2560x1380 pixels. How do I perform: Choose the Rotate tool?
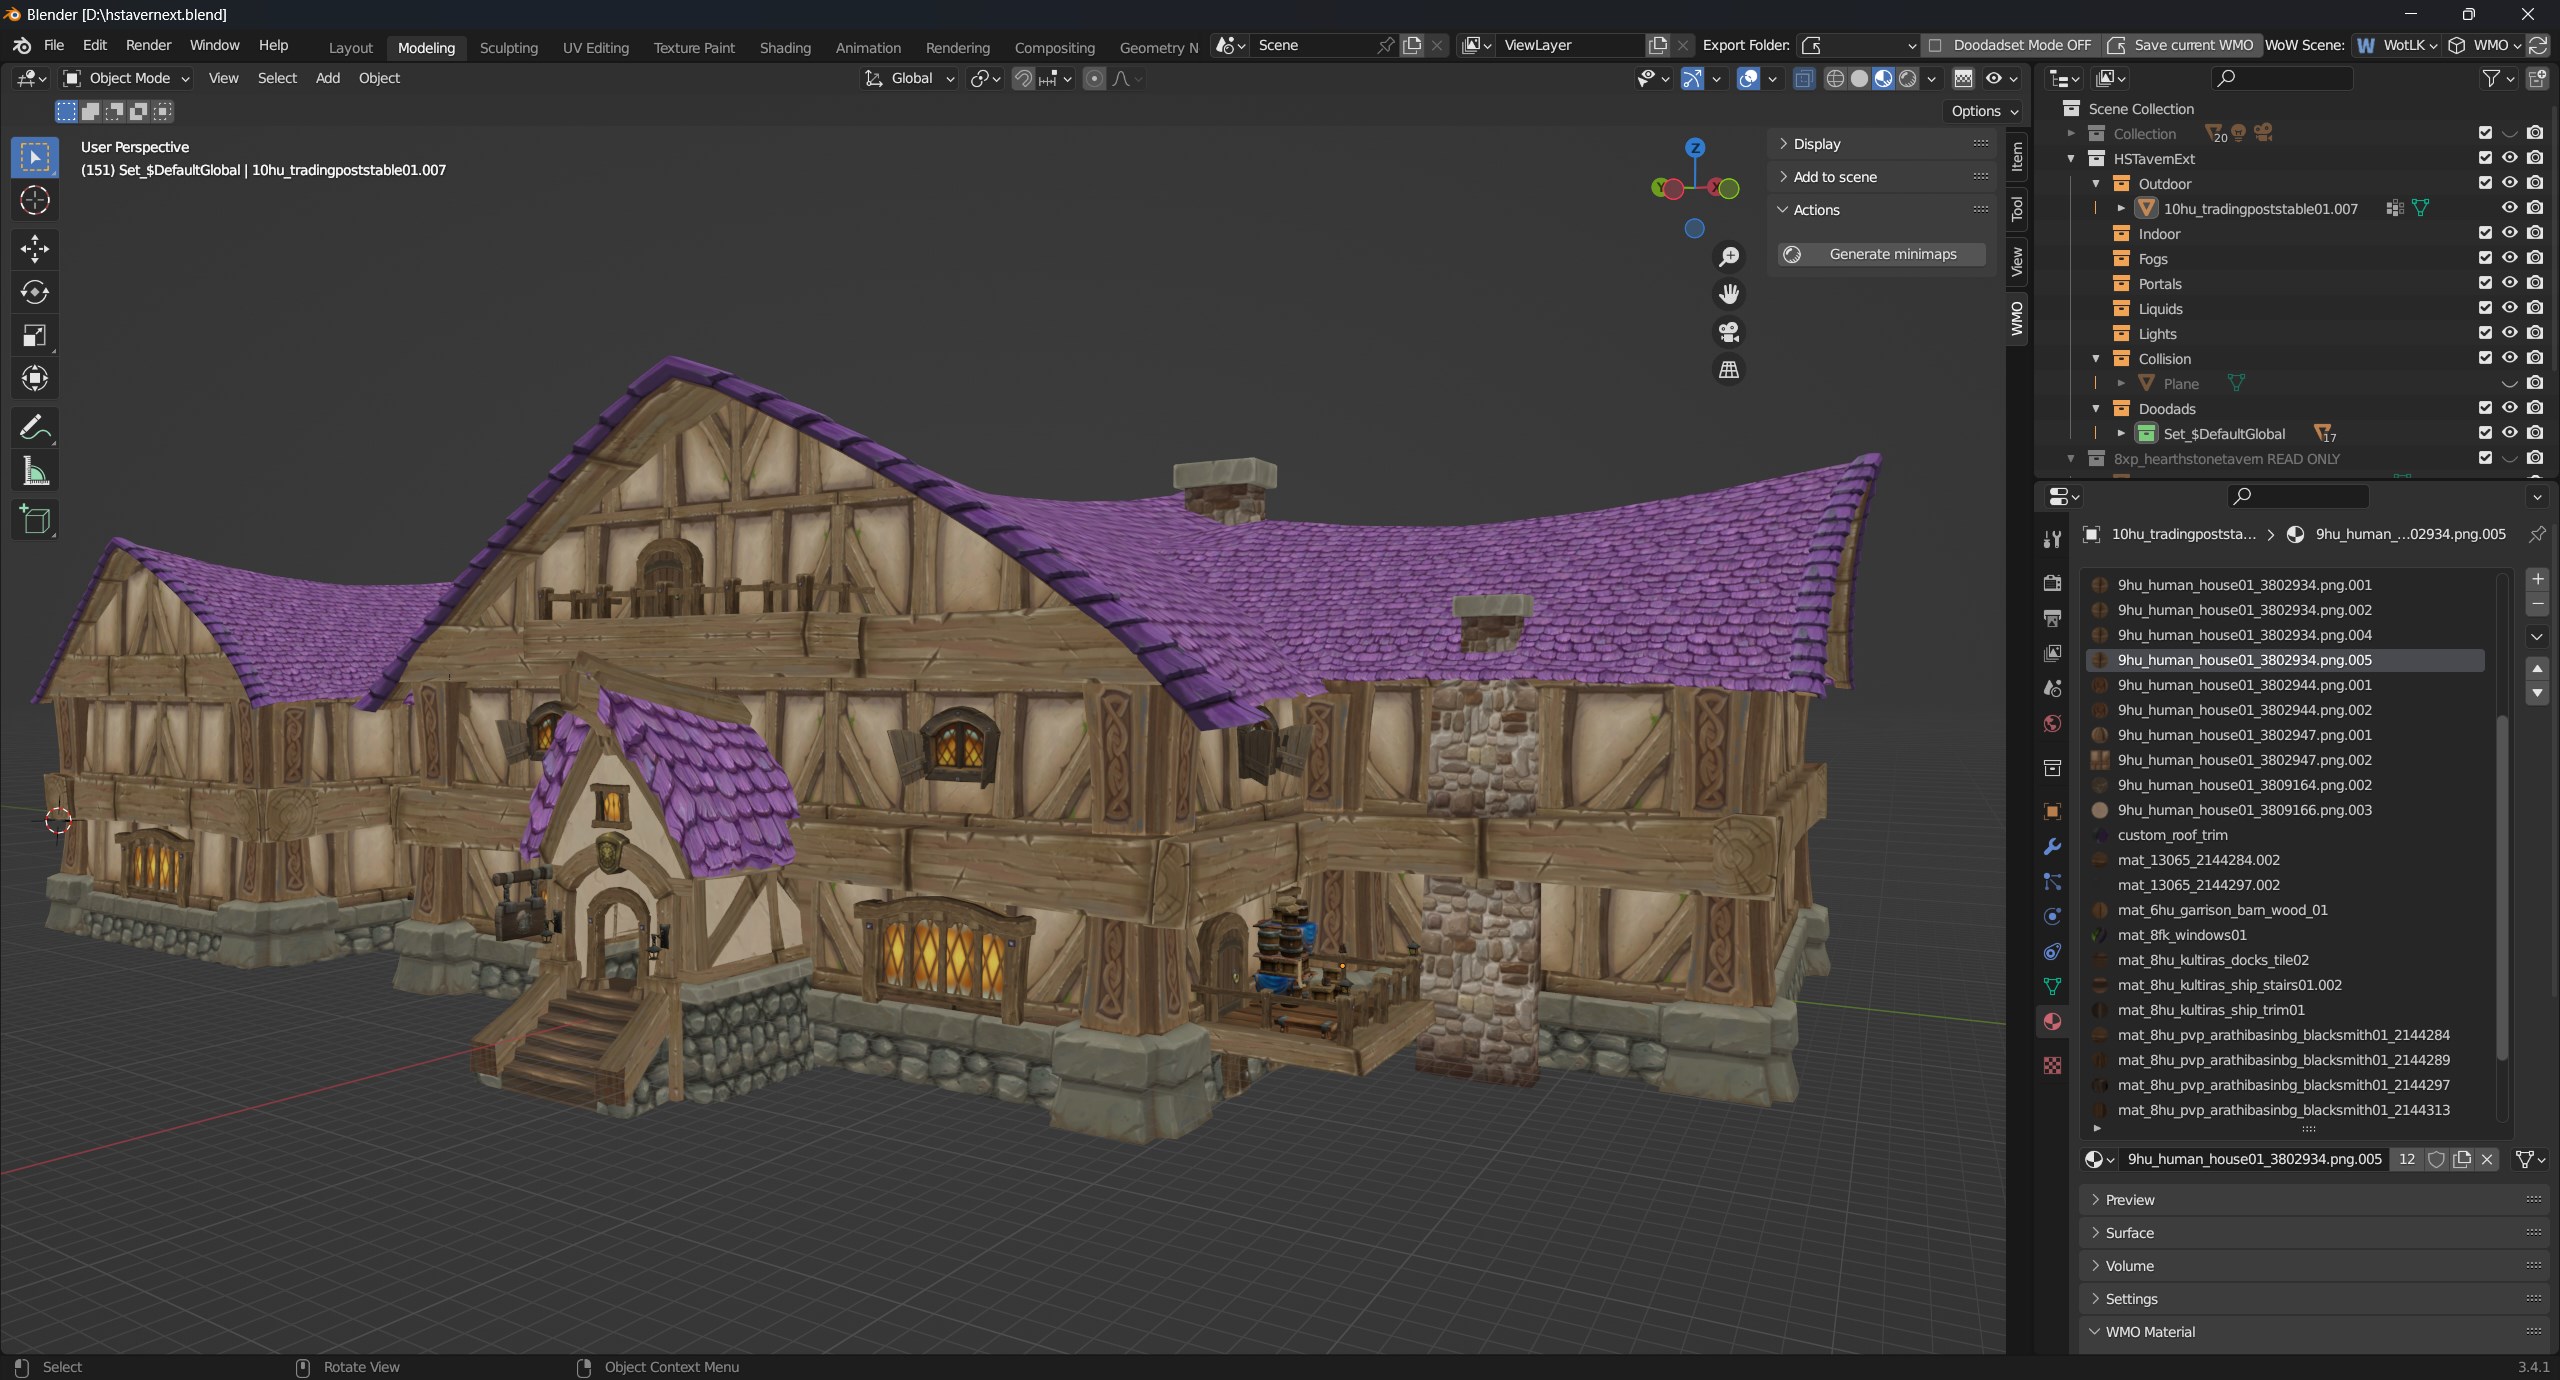35,292
